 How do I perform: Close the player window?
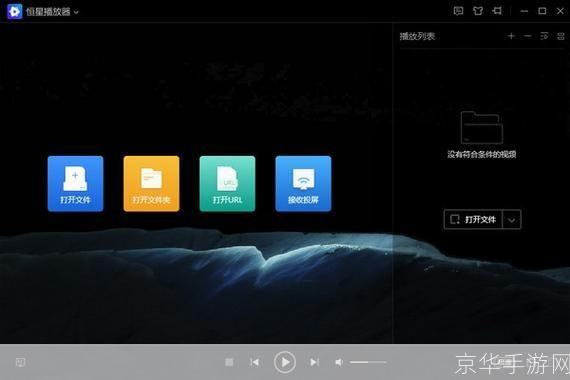coord(560,11)
